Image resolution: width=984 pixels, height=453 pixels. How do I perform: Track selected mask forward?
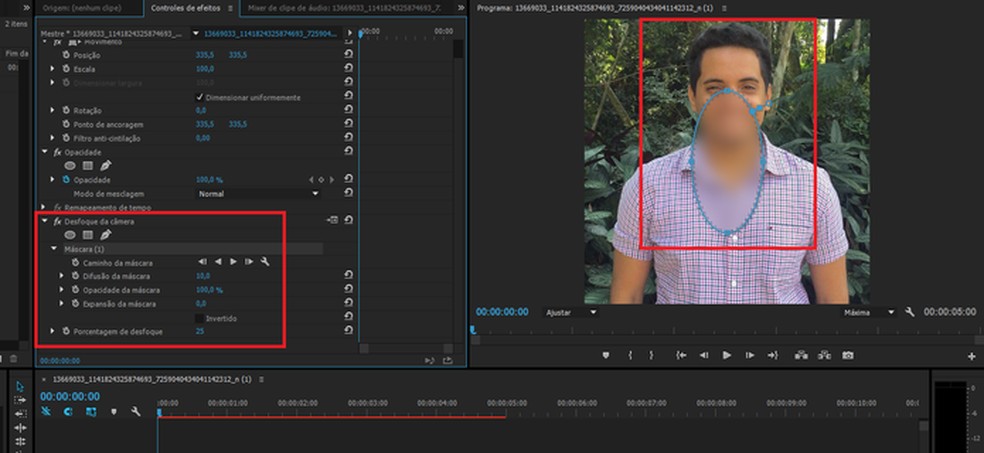(x=234, y=261)
